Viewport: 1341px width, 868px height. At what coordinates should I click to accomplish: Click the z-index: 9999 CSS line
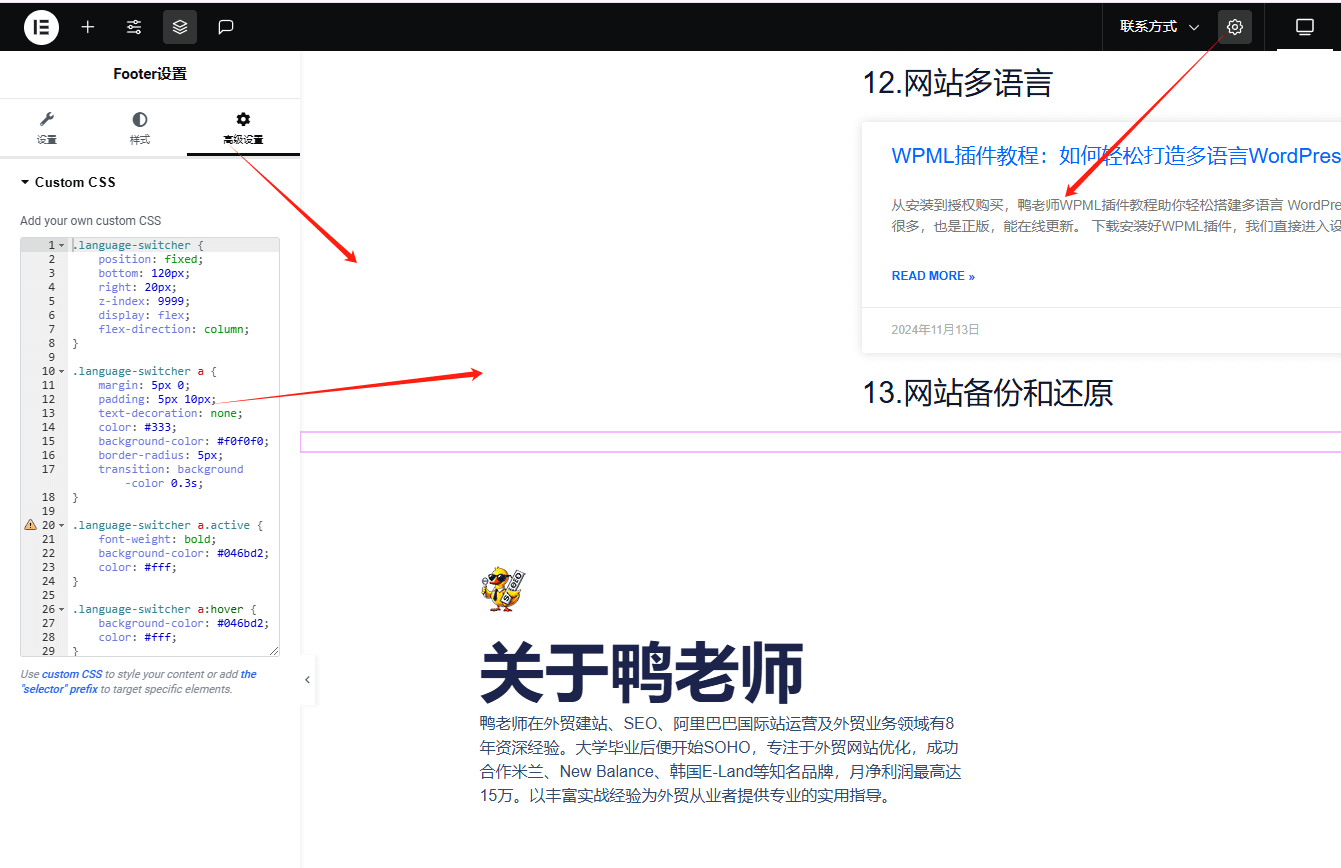144,301
